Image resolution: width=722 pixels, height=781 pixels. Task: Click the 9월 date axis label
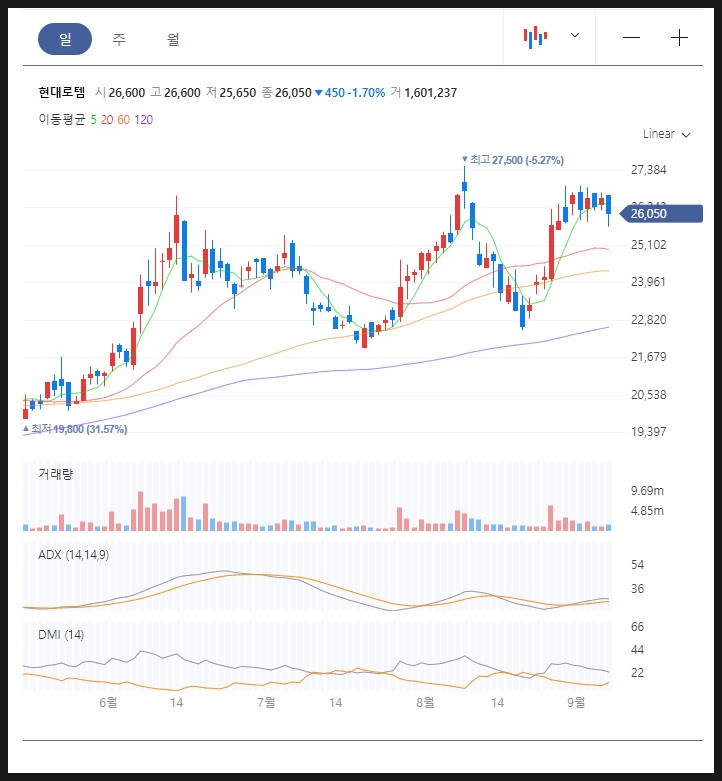[576, 702]
